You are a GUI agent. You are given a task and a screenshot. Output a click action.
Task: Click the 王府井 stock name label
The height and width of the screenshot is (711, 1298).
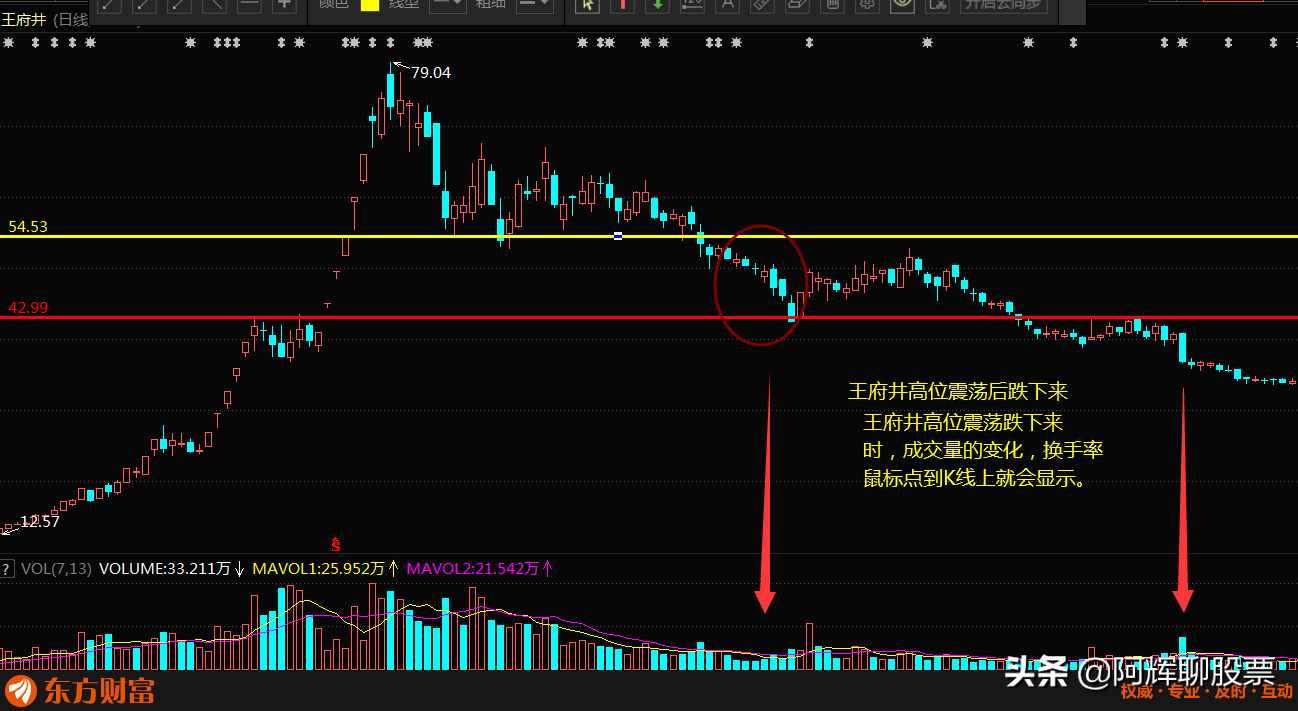22,19
